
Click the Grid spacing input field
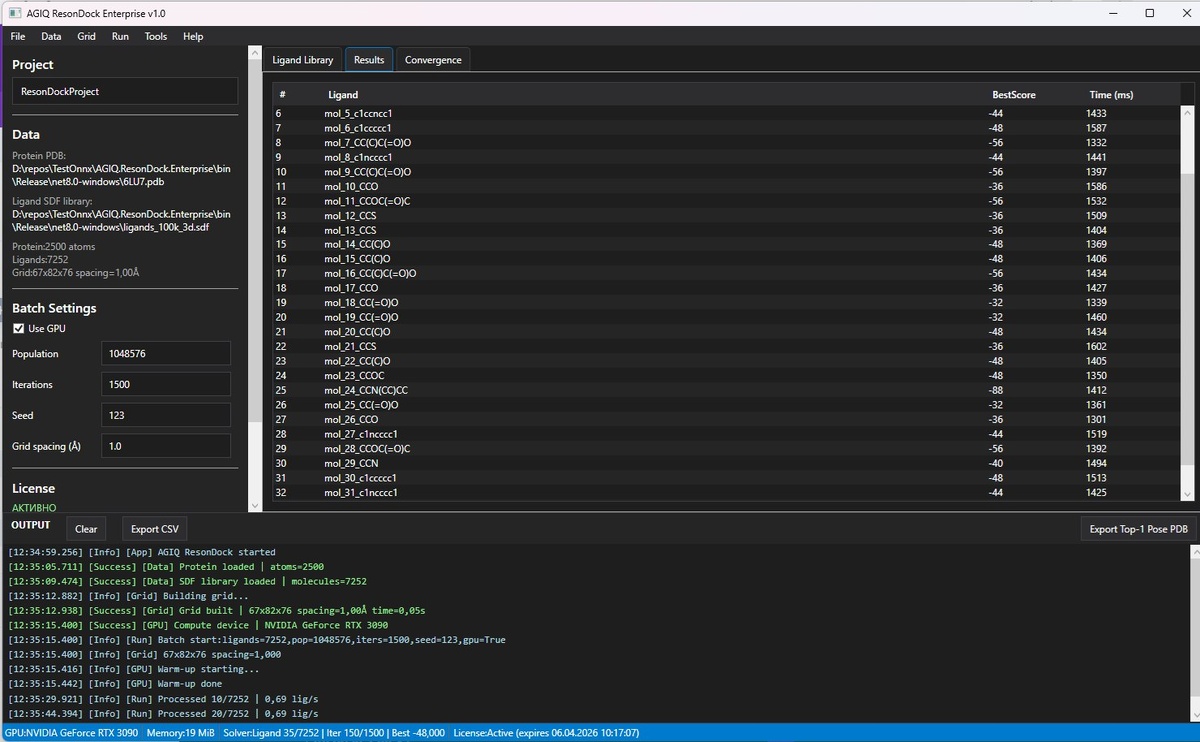pos(166,446)
